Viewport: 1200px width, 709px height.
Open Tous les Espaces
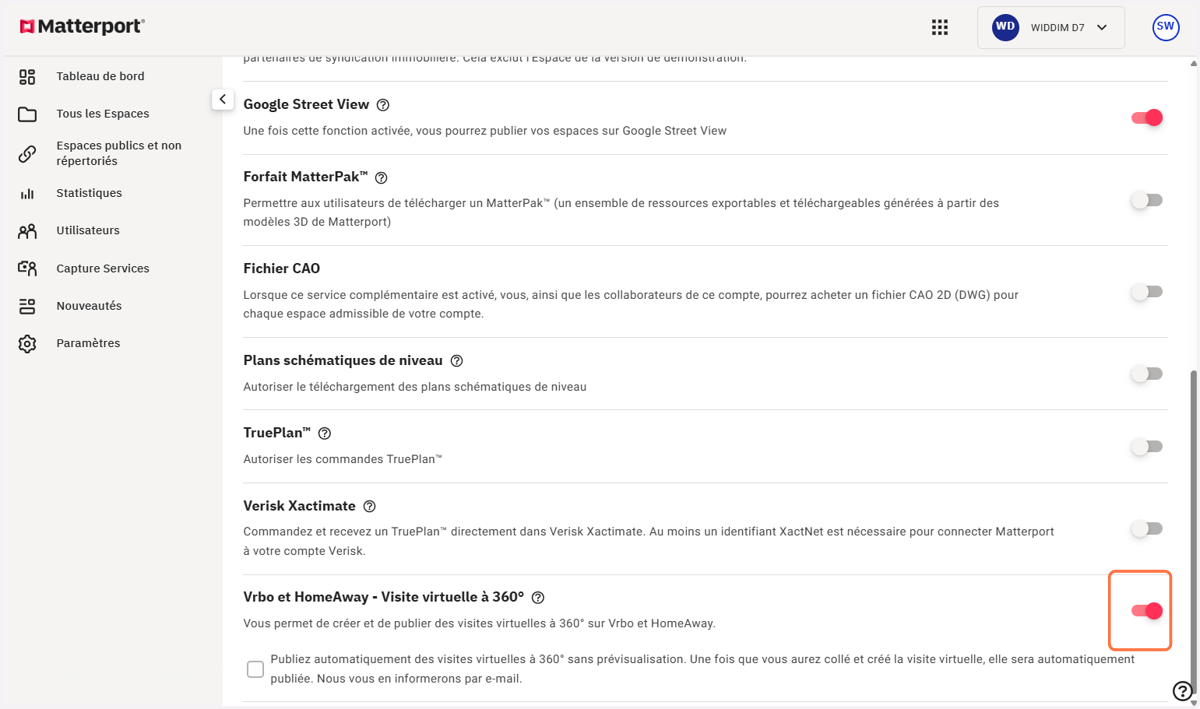point(102,114)
